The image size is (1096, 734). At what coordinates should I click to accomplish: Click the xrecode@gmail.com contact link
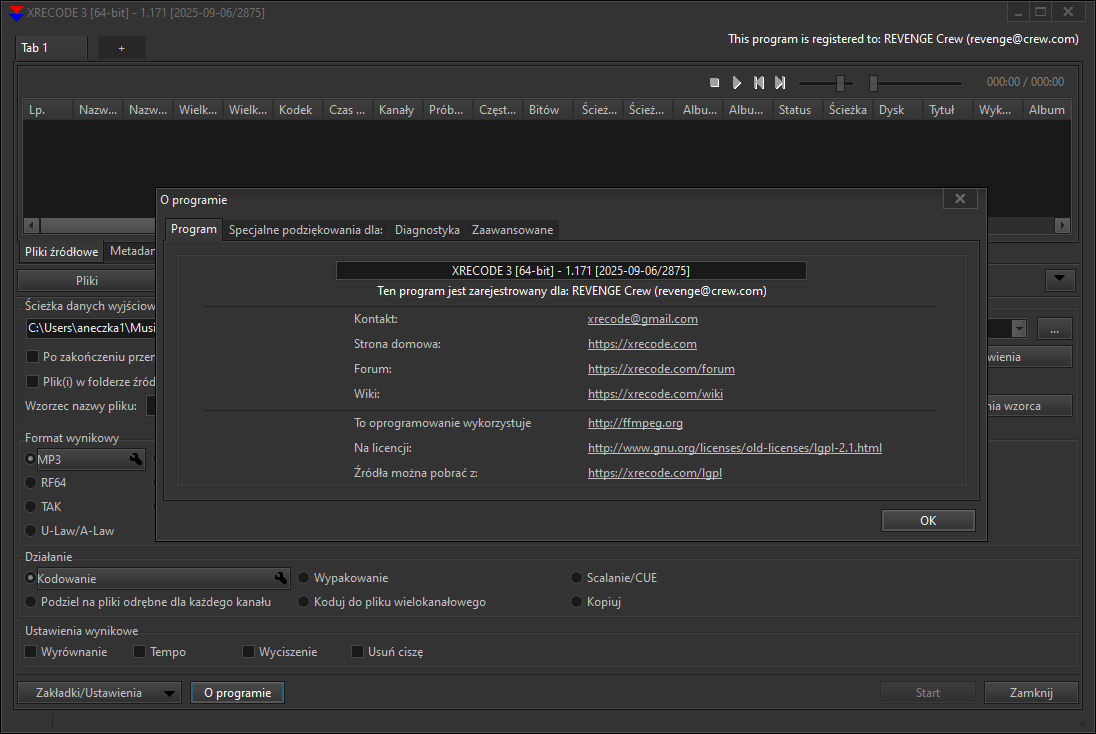click(642, 319)
